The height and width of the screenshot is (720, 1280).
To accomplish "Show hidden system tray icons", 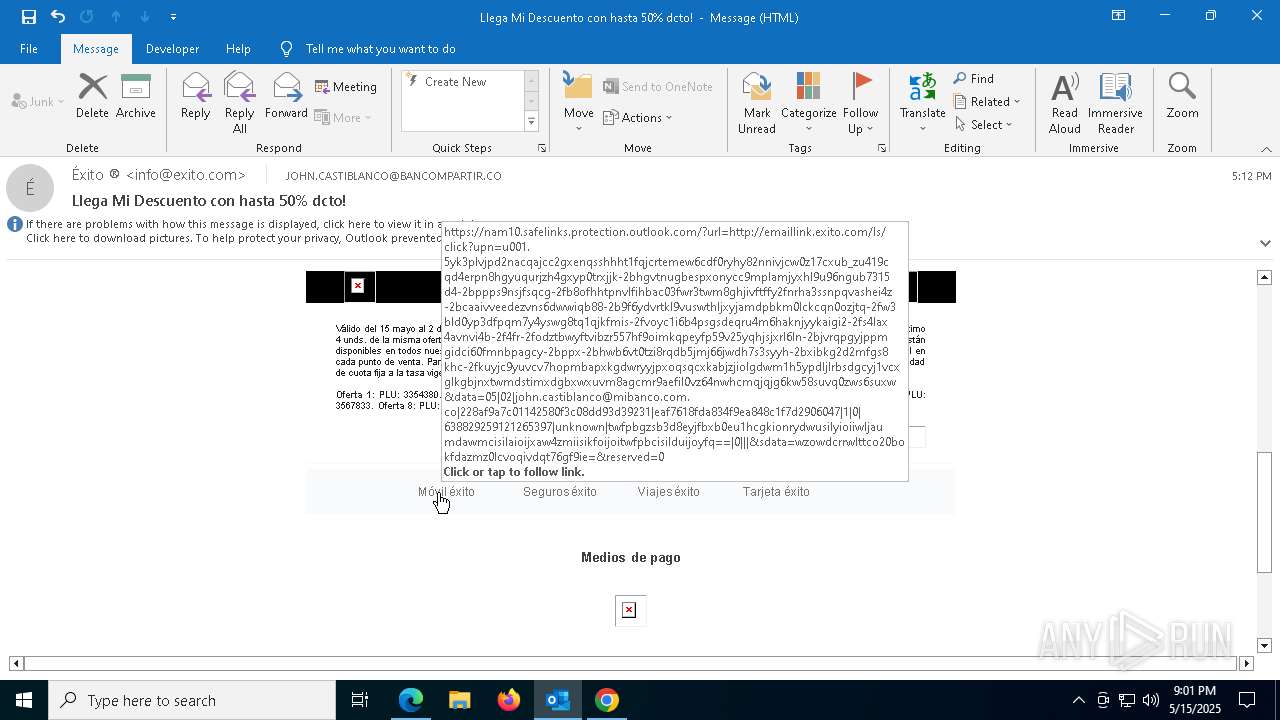I will [1078, 700].
